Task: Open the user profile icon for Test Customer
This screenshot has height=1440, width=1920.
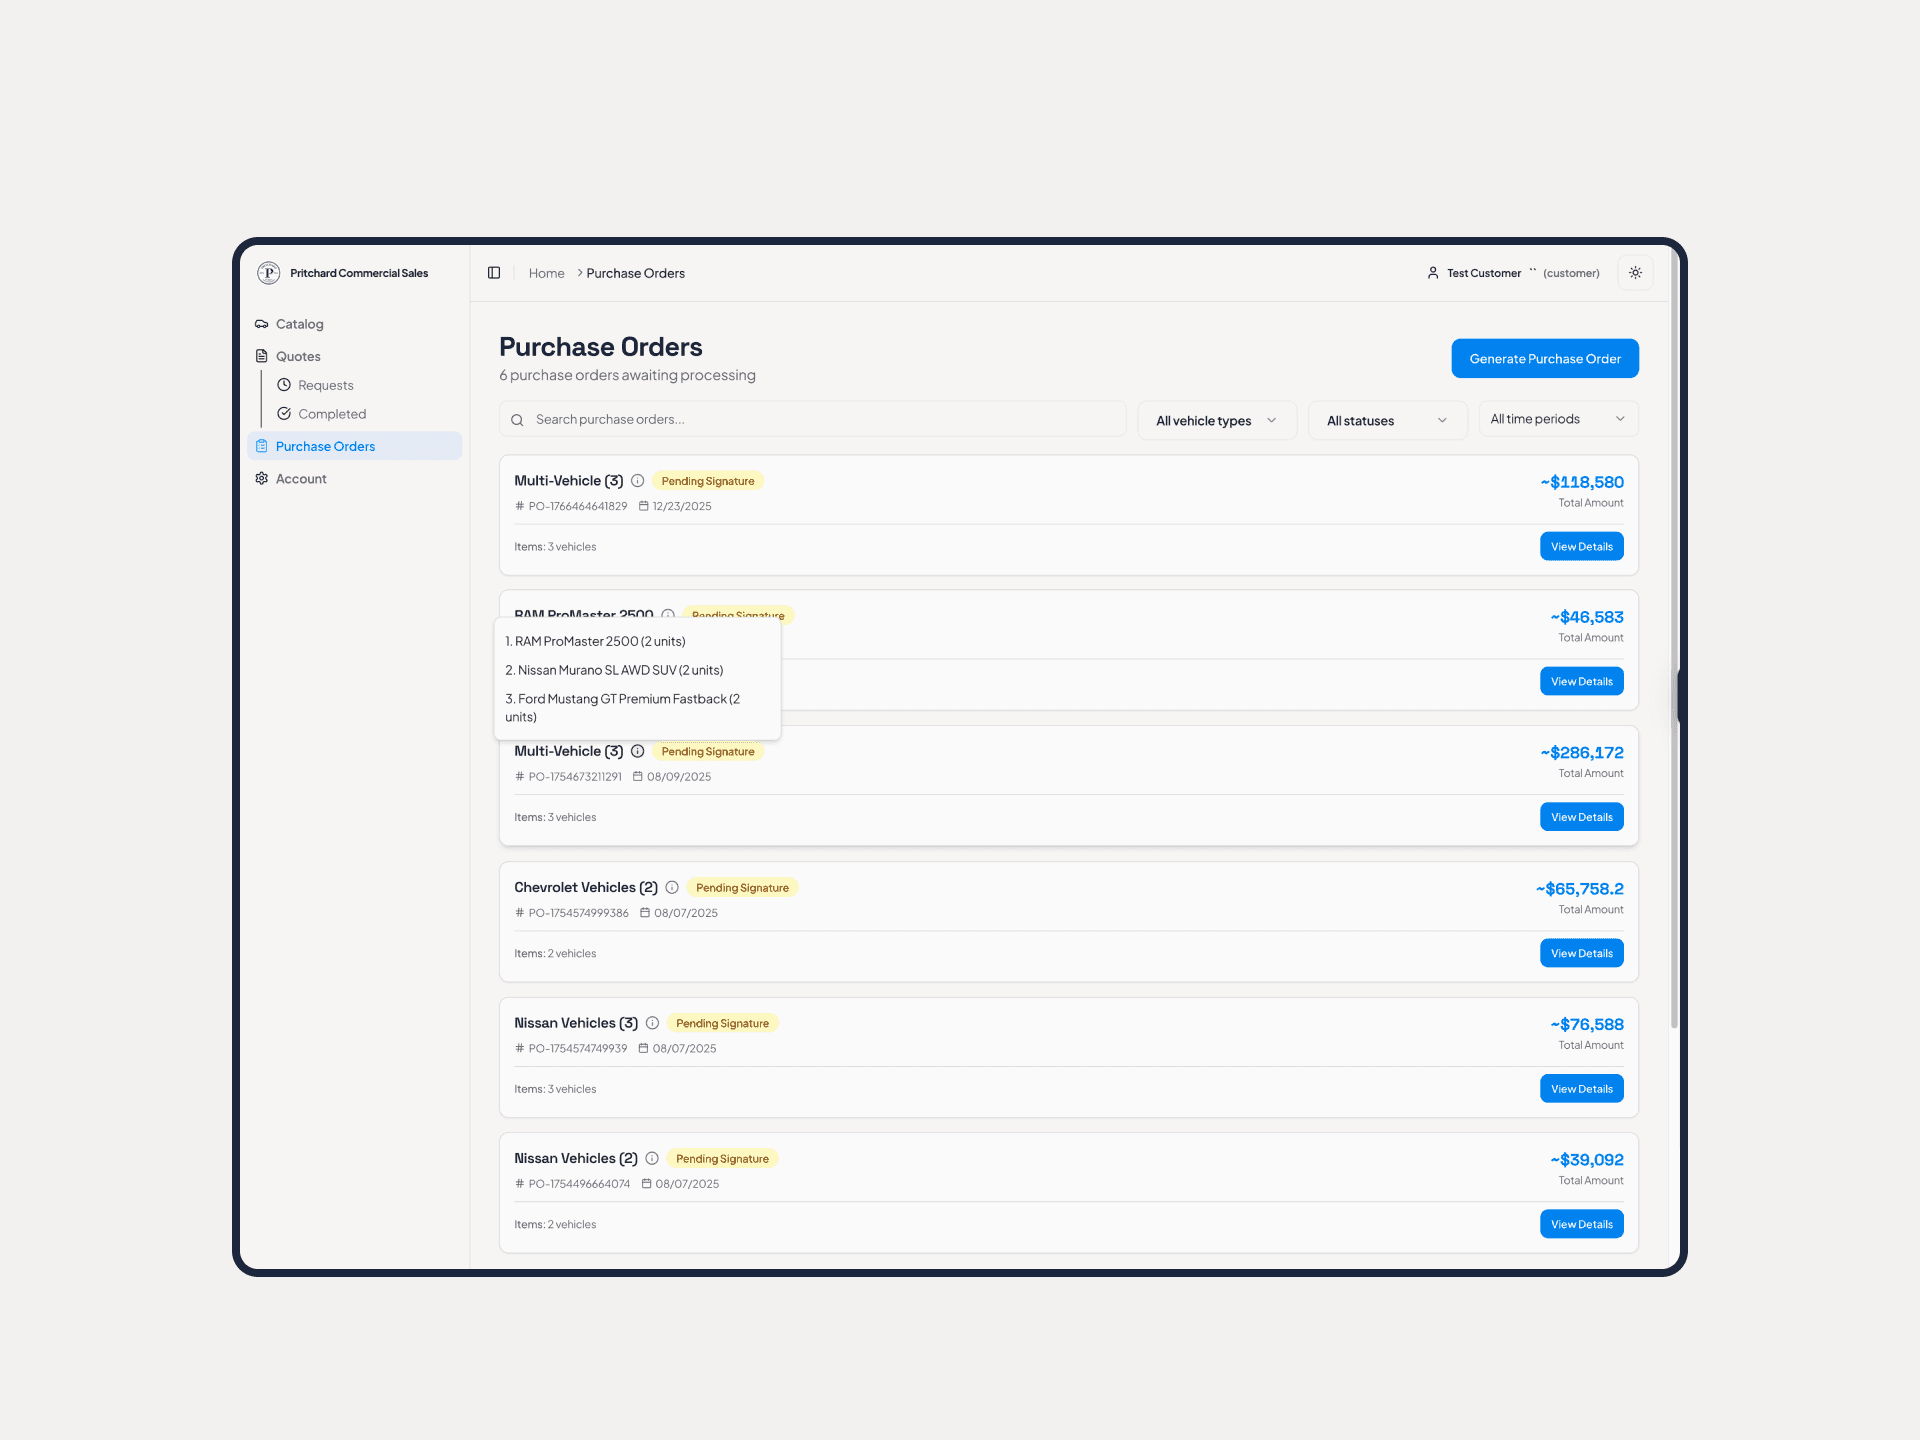Action: 1432,273
